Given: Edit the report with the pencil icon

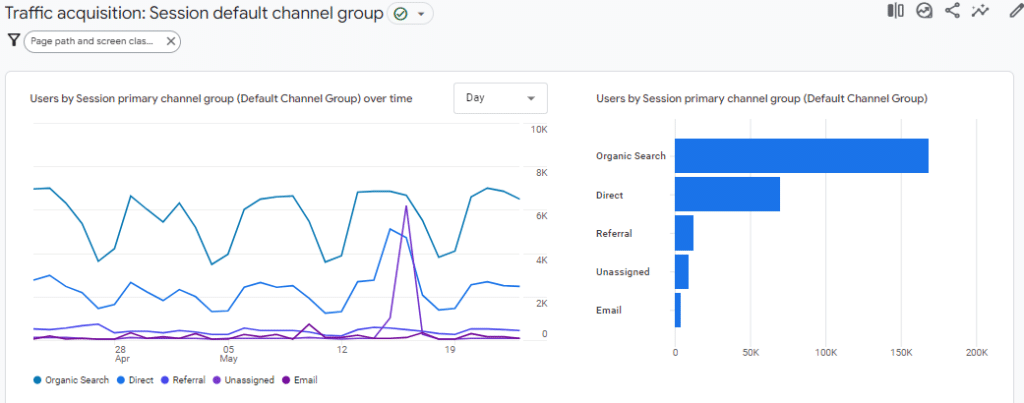Looking at the screenshot, I should (1016, 11).
